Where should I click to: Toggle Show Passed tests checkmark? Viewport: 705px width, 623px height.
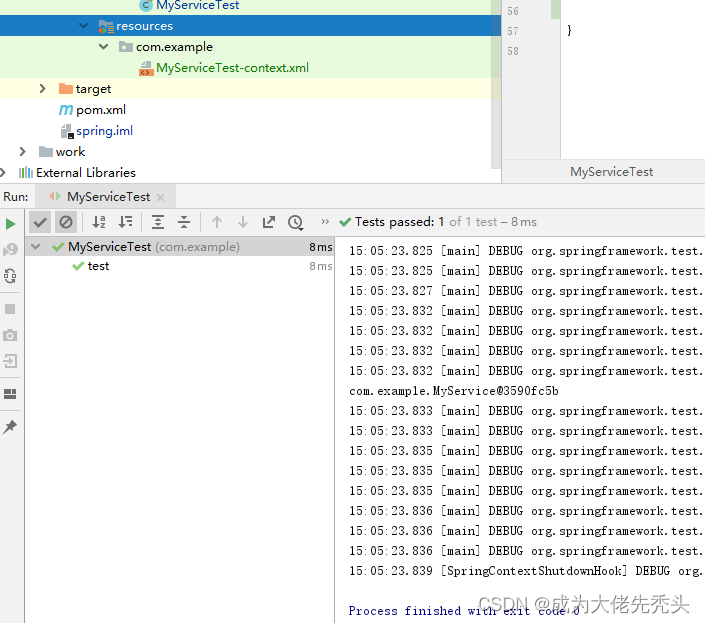pyautogui.click(x=40, y=222)
